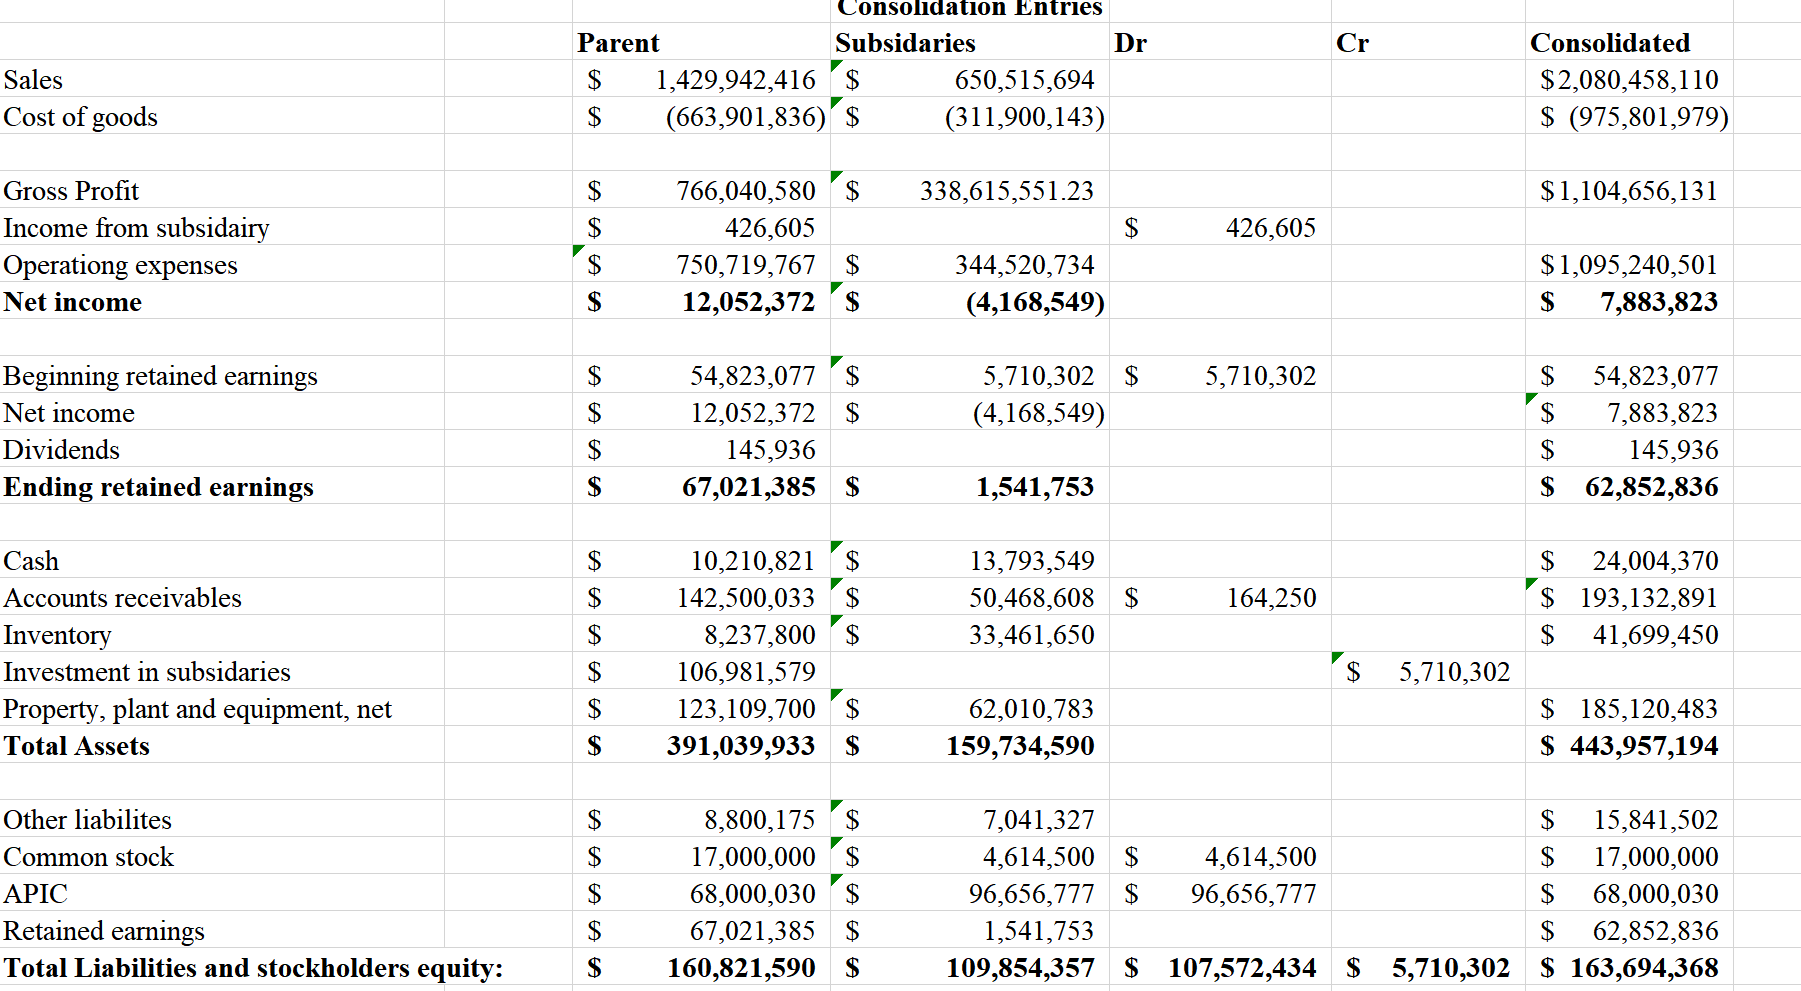View the comment marker on Subsidiaries Net income
1801x991 pixels.
tap(838, 288)
